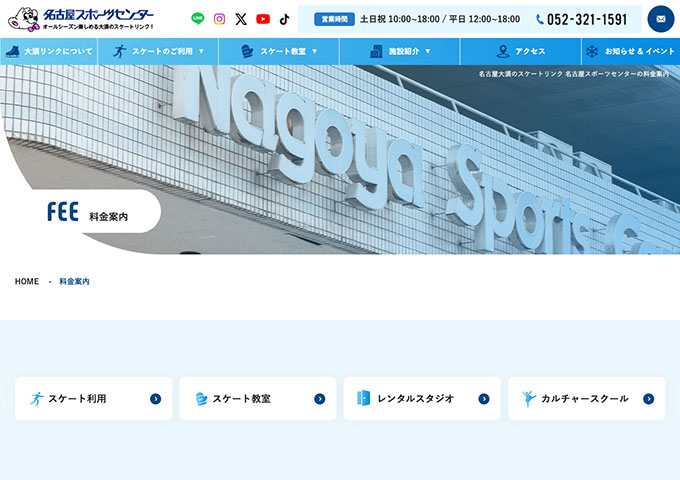This screenshot has width=680, height=480.
Task: Open the スケート教室 card label
Action: click(242, 398)
